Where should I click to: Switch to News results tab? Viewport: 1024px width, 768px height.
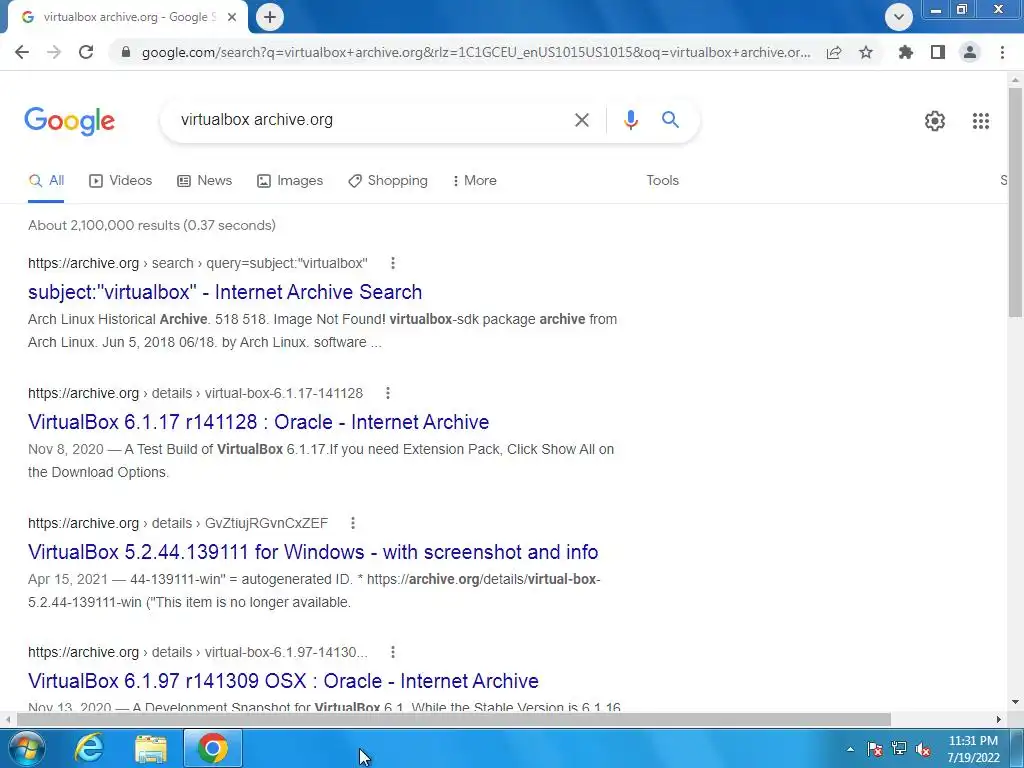[204, 181]
